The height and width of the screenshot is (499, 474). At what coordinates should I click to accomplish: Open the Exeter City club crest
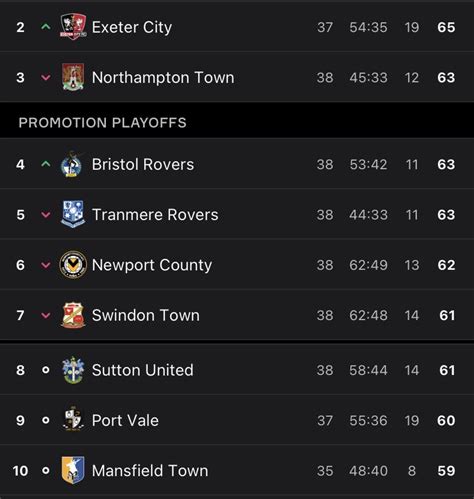click(73, 26)
